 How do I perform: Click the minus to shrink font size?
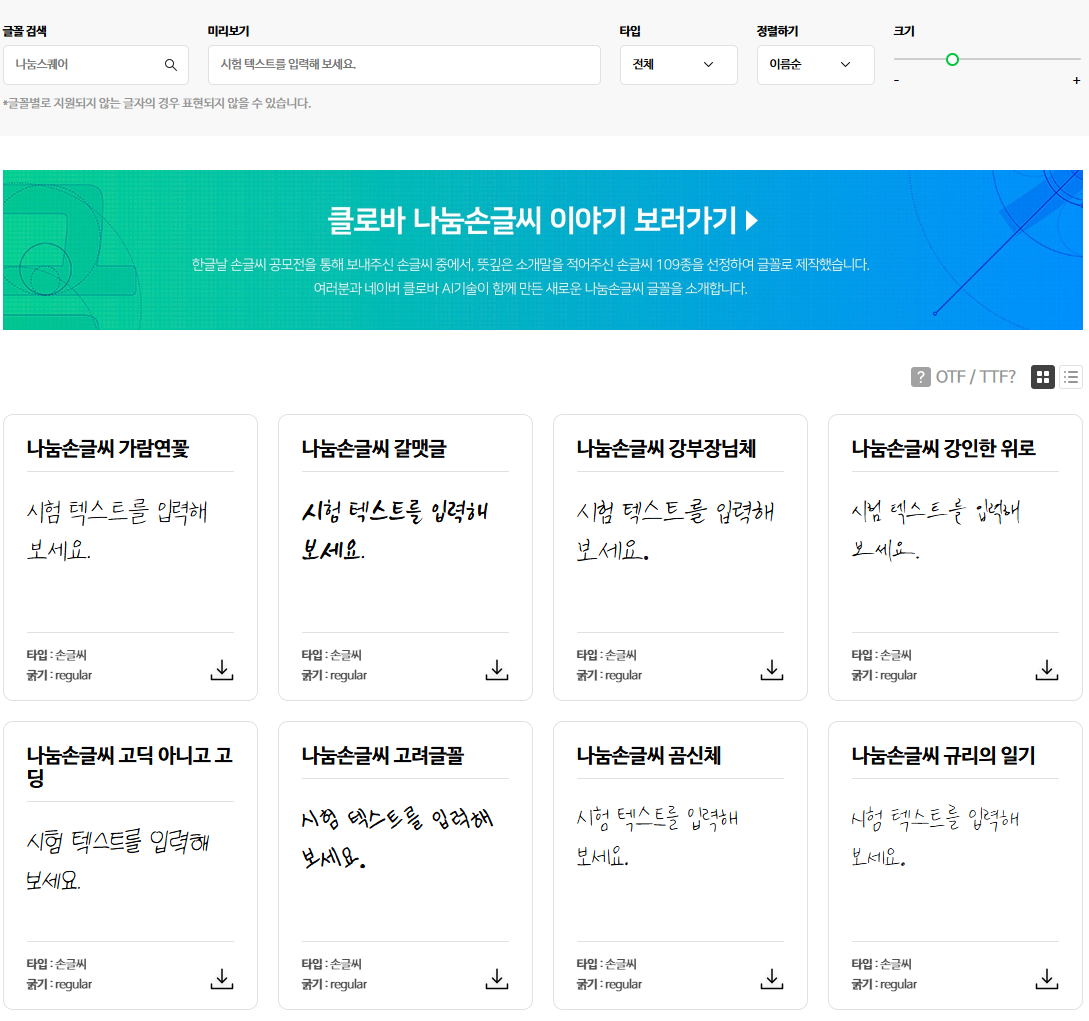click(x=897, y=80)
